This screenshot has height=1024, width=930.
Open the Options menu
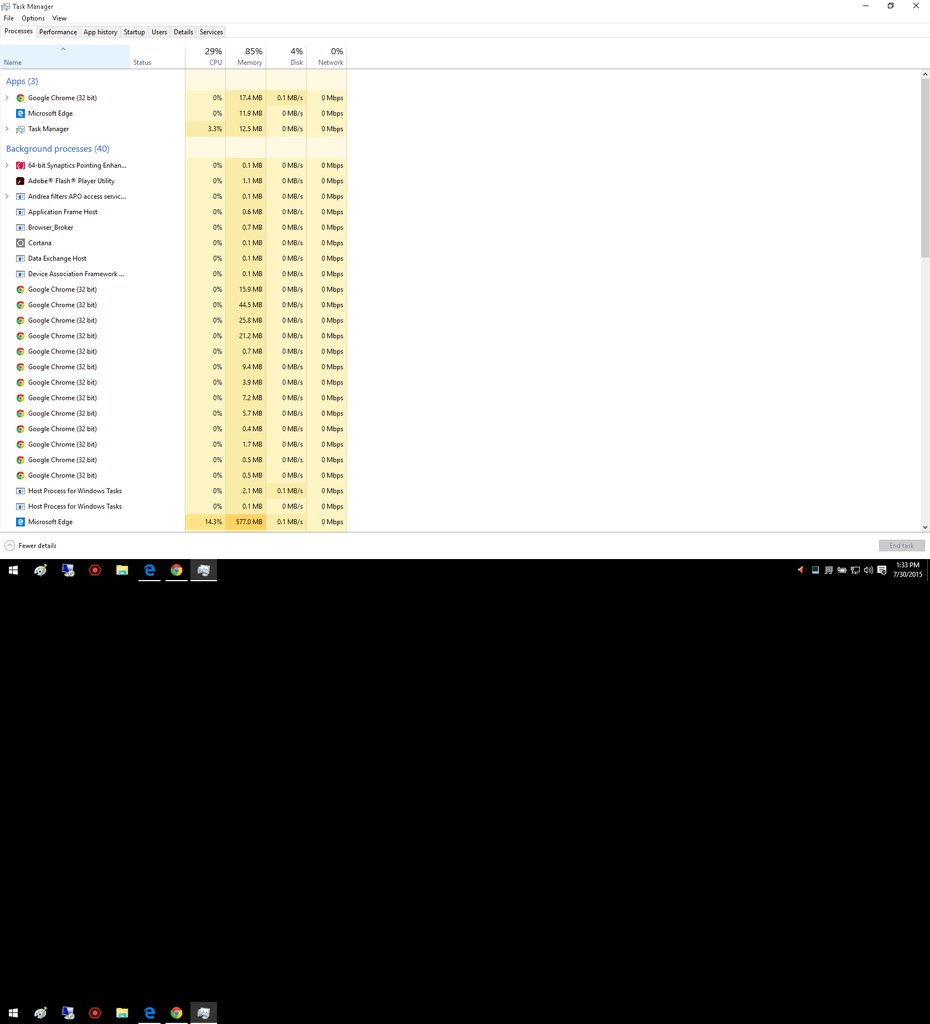point(33,18)
